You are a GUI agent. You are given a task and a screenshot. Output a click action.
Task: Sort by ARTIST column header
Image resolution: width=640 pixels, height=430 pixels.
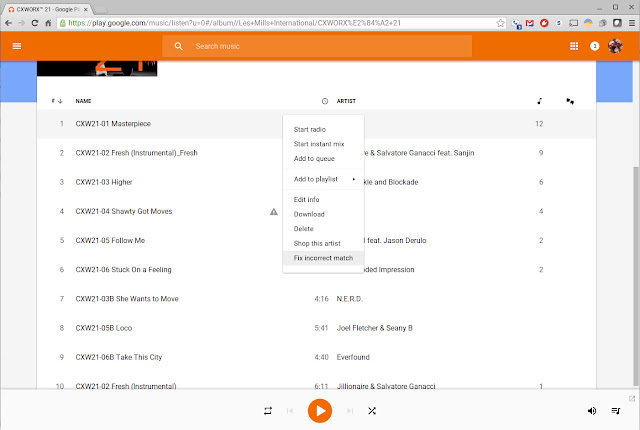point(346,101)
